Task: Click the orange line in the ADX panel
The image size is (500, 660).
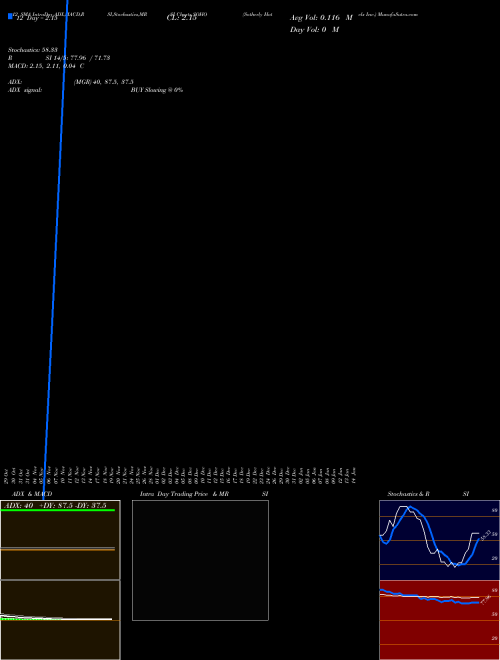Action: tap(58, 550)
